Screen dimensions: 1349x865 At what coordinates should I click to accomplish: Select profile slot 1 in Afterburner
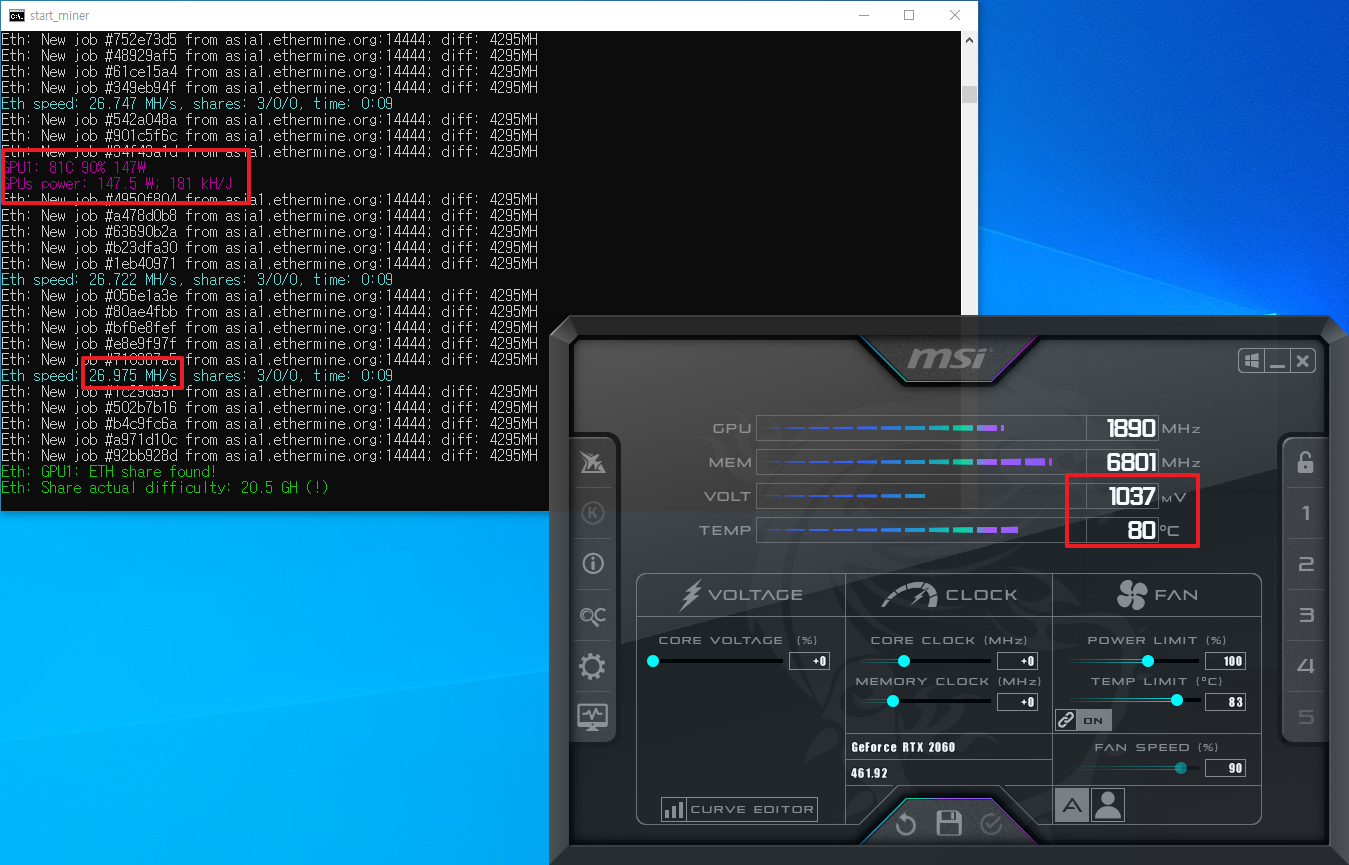[1305, 514]
